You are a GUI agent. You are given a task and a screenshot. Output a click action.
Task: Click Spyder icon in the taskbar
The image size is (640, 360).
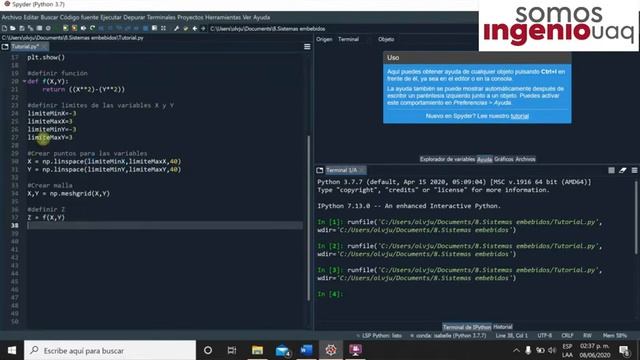tap(331, 350)
